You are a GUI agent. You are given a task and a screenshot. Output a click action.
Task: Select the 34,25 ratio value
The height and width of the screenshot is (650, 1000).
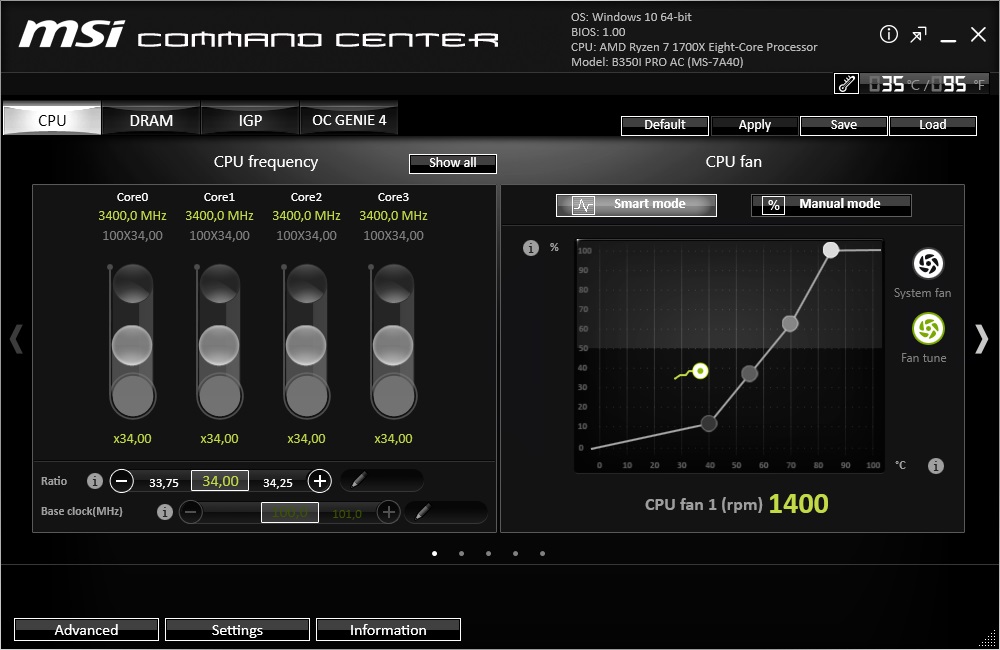tap(277, 484)
